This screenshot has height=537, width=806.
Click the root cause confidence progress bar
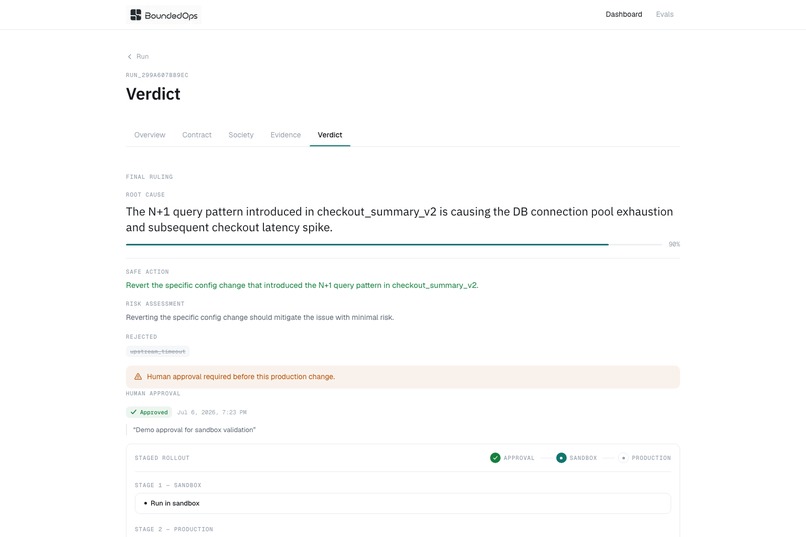coord(394,245)
